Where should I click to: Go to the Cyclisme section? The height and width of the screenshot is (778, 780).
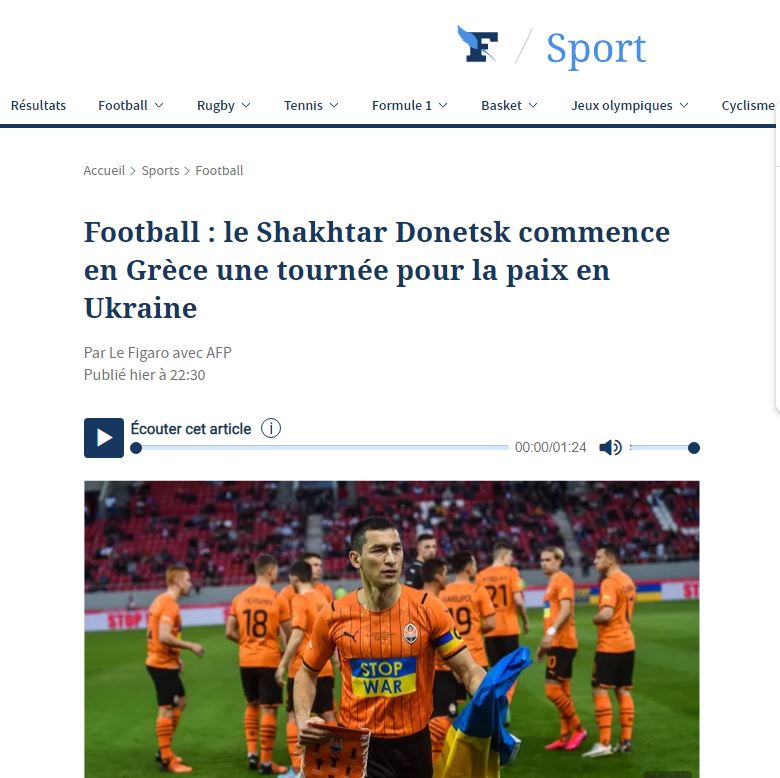point(748,105)
